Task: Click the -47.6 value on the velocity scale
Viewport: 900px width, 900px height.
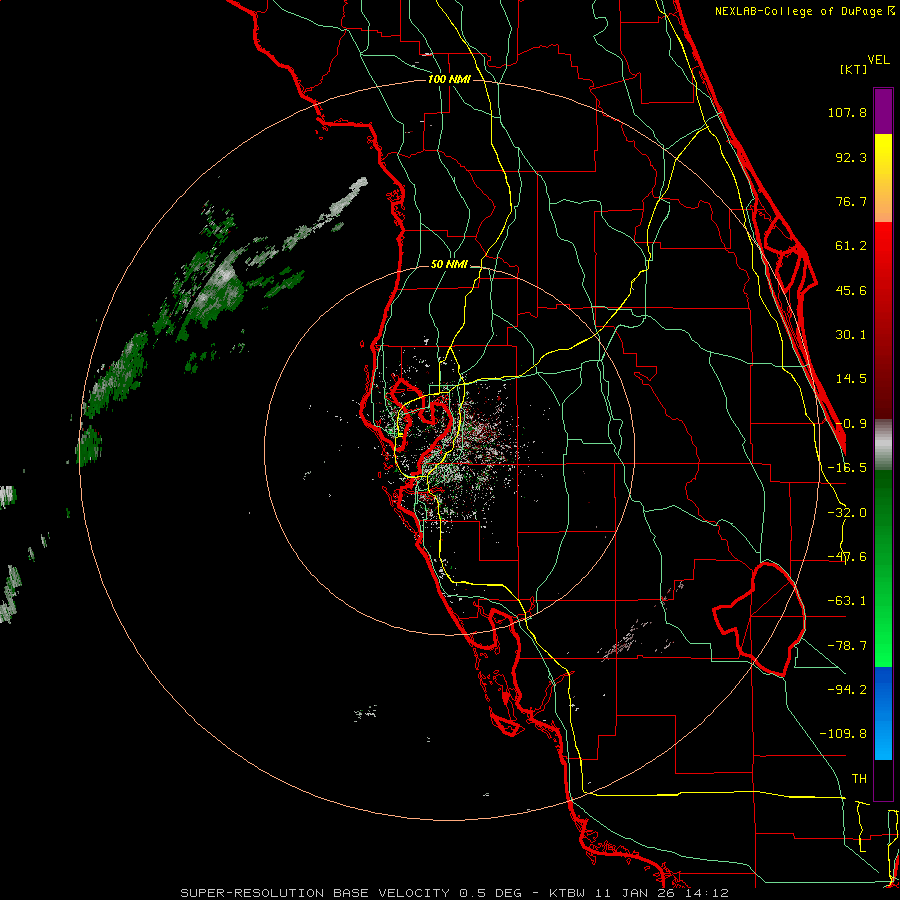Action: [x=847, y=557]
